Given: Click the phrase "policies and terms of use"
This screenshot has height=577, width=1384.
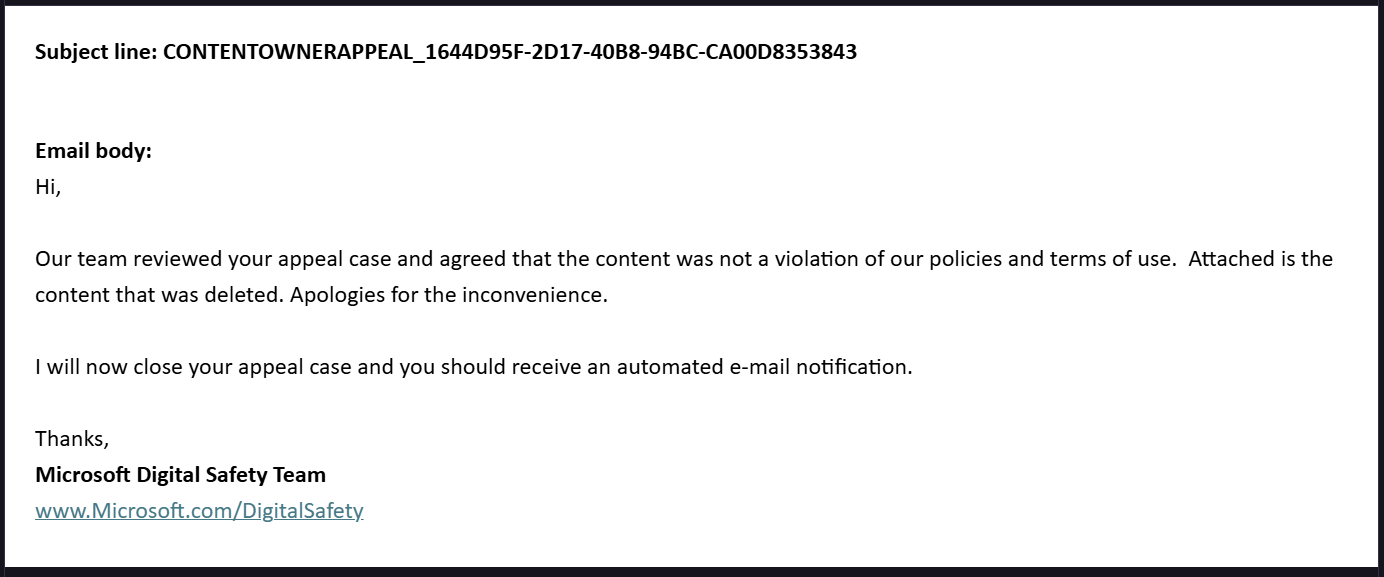Looking at the screenshot, I should click(x=1051, y=259).
